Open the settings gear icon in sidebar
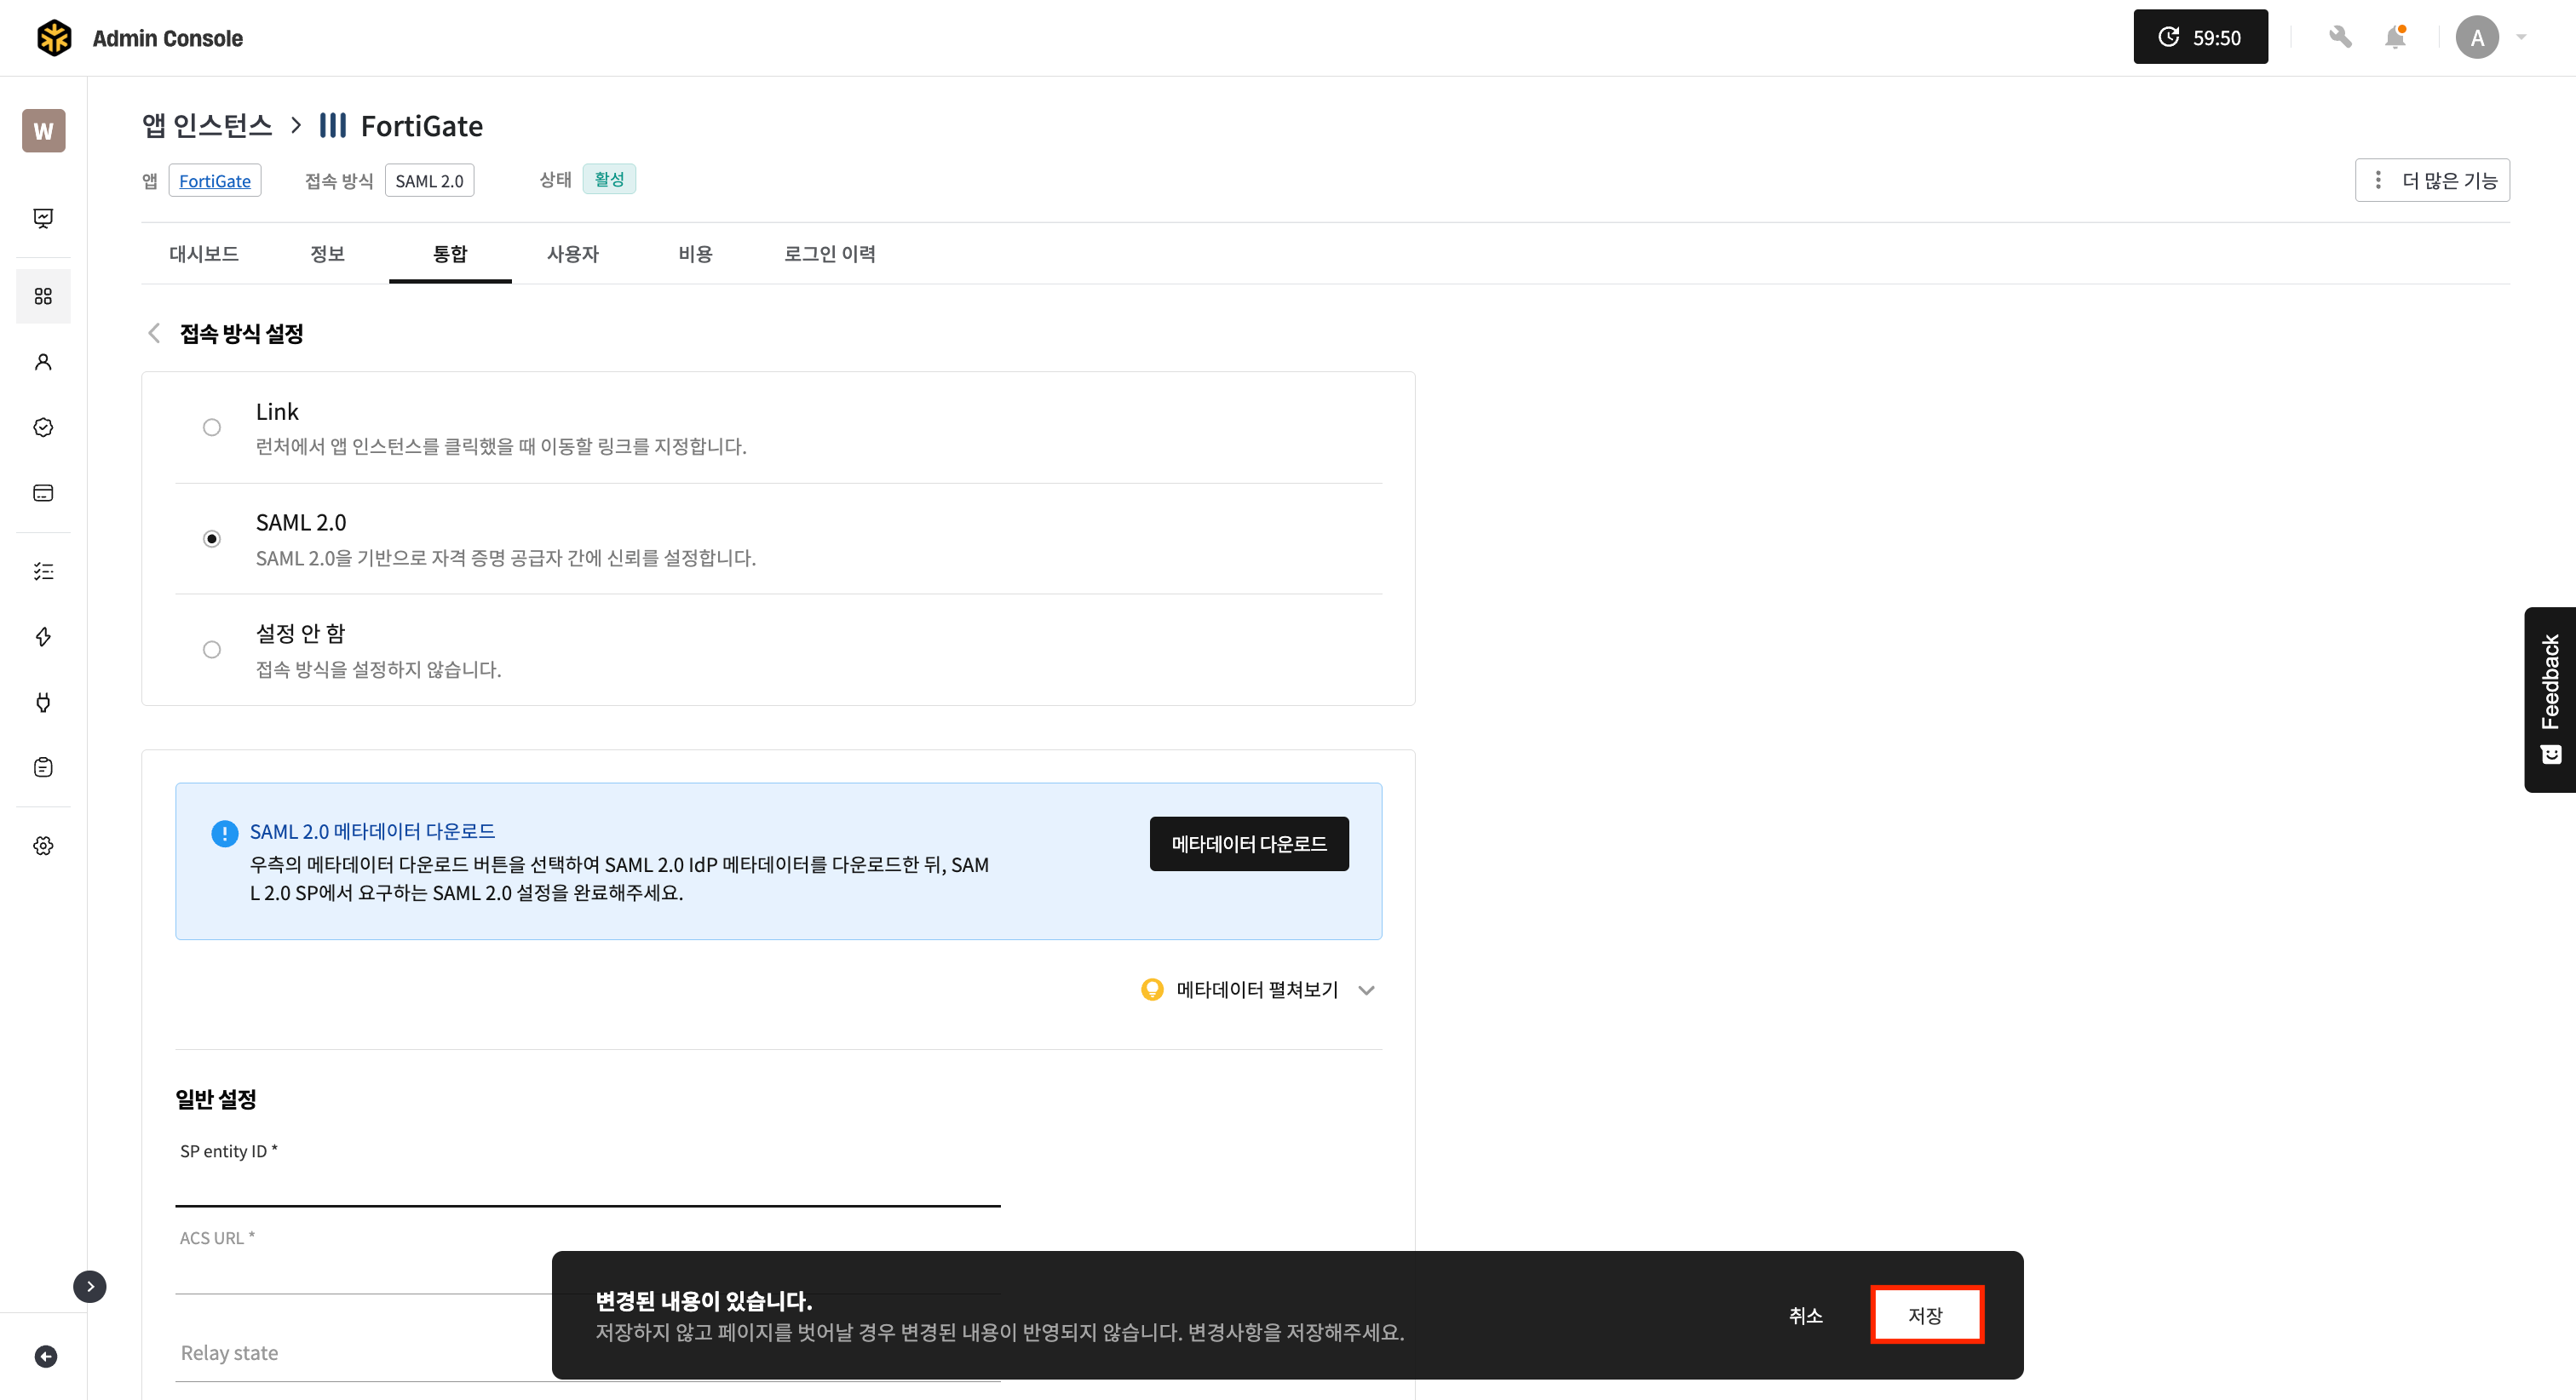 [x=43, y=846]
